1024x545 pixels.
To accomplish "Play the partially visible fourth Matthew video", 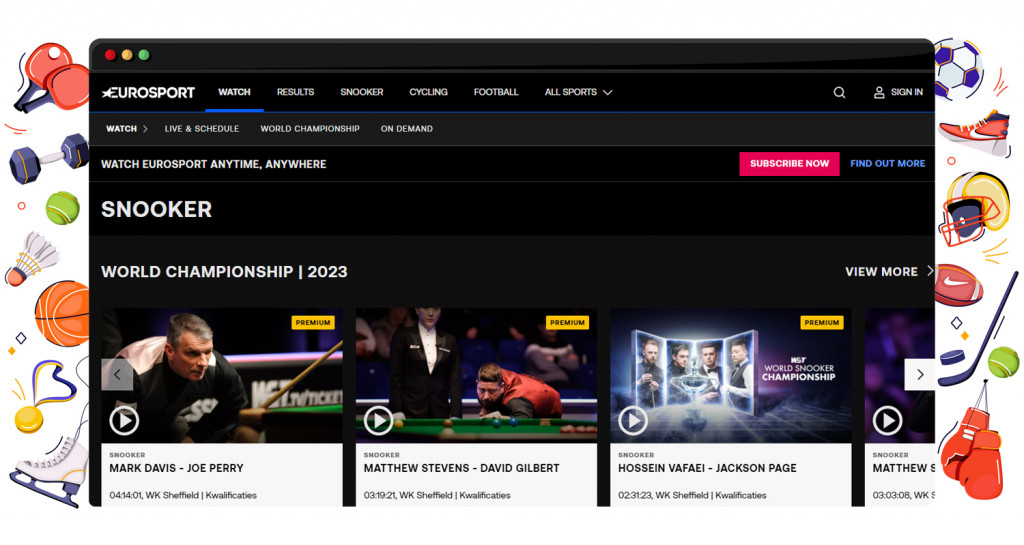I will [888, 420].
